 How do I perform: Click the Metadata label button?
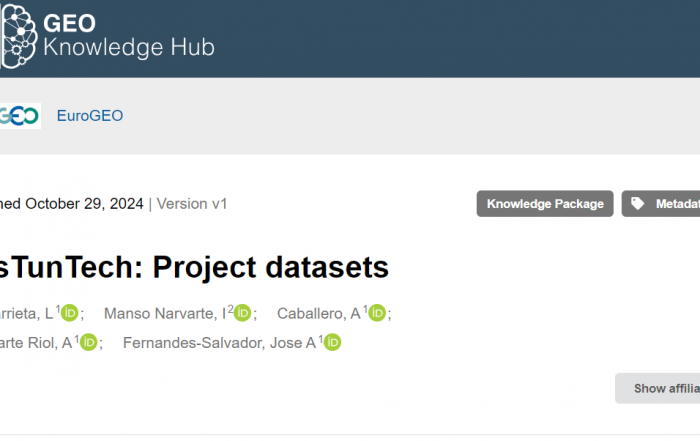tap(661, 204)
